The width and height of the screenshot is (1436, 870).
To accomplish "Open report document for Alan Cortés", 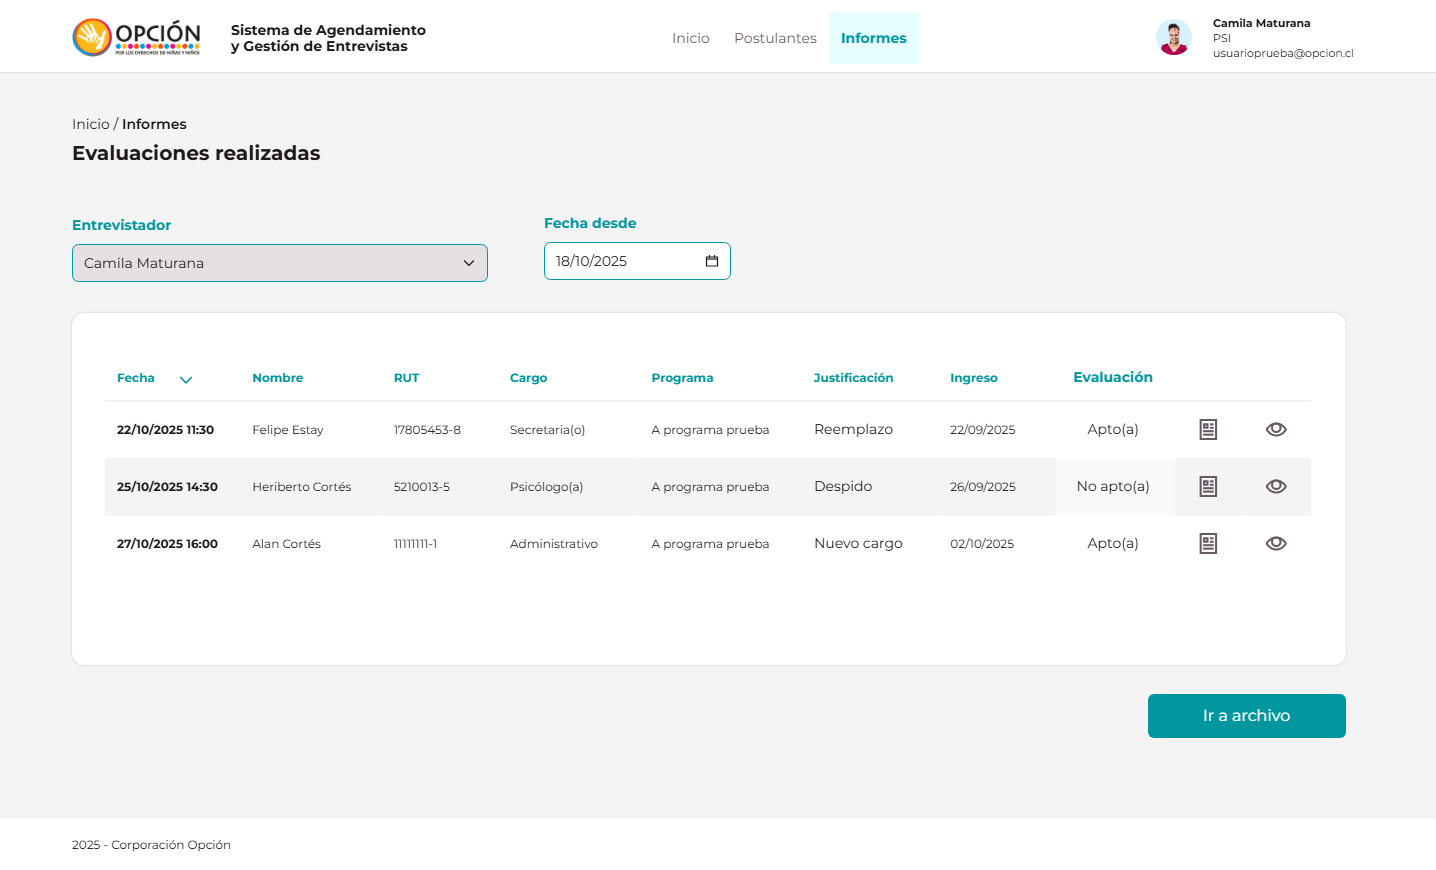I will (1208, 544).
